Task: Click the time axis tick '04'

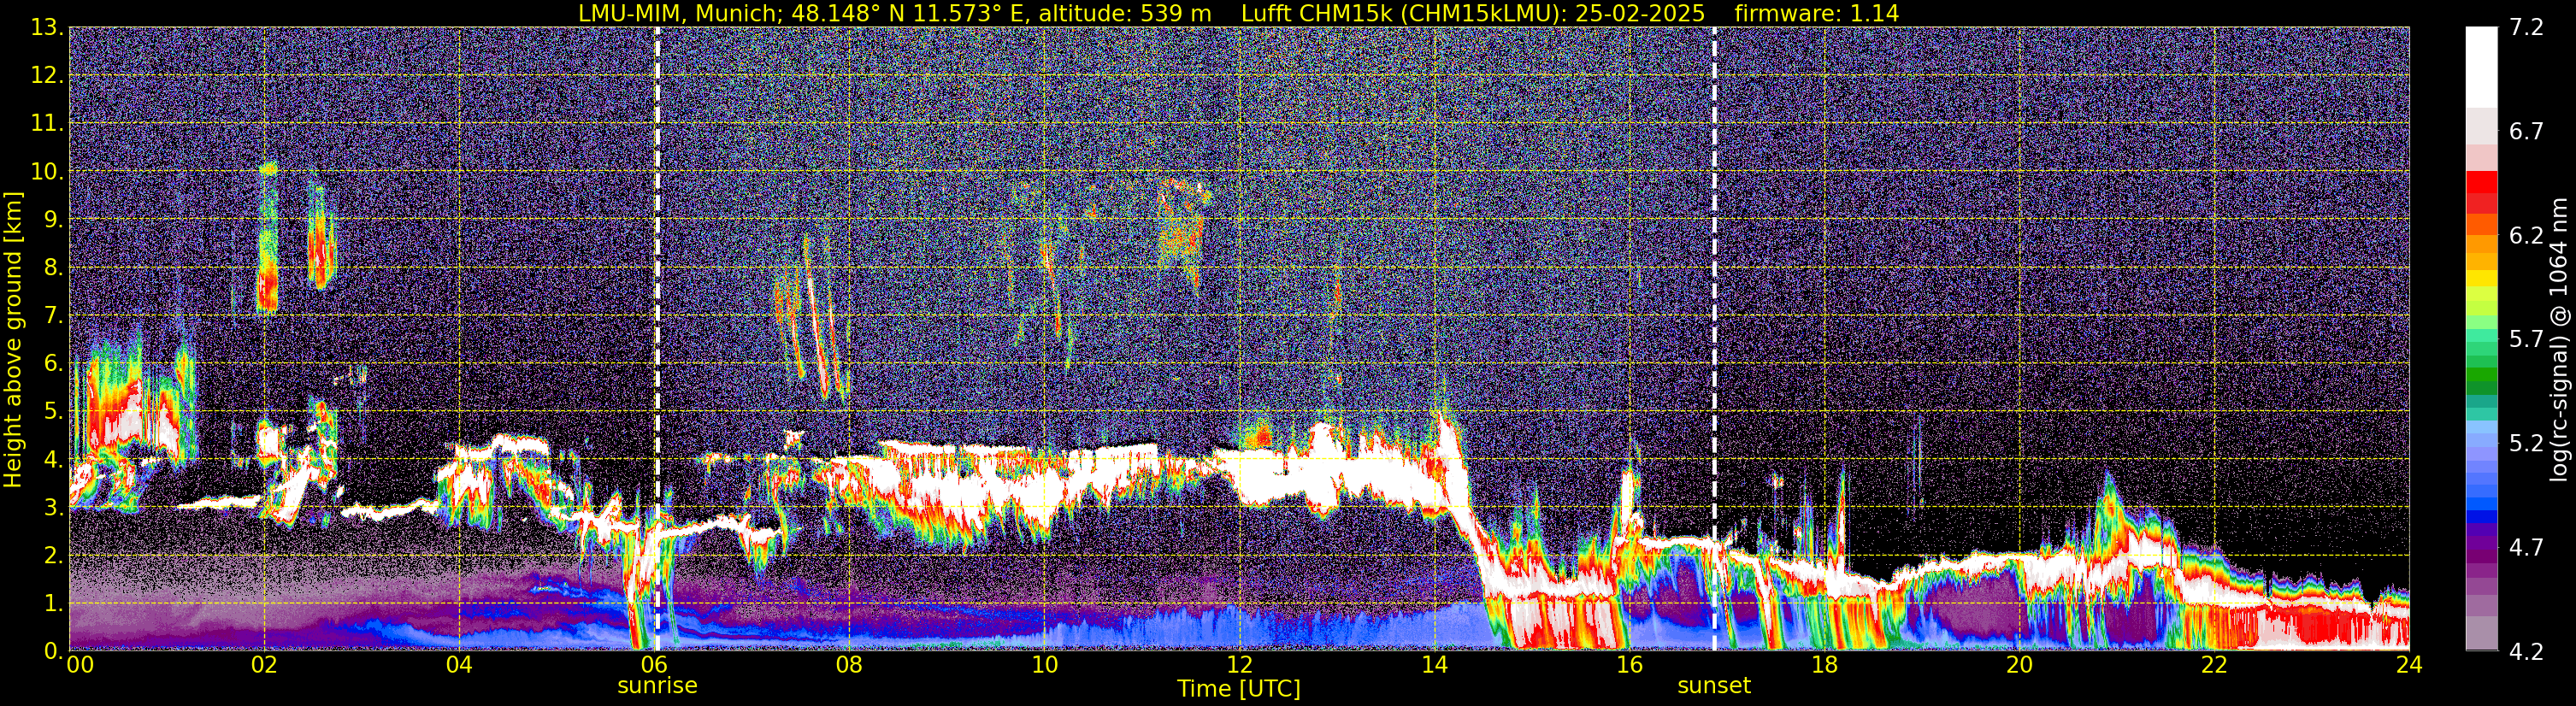Action: point(459,665)
